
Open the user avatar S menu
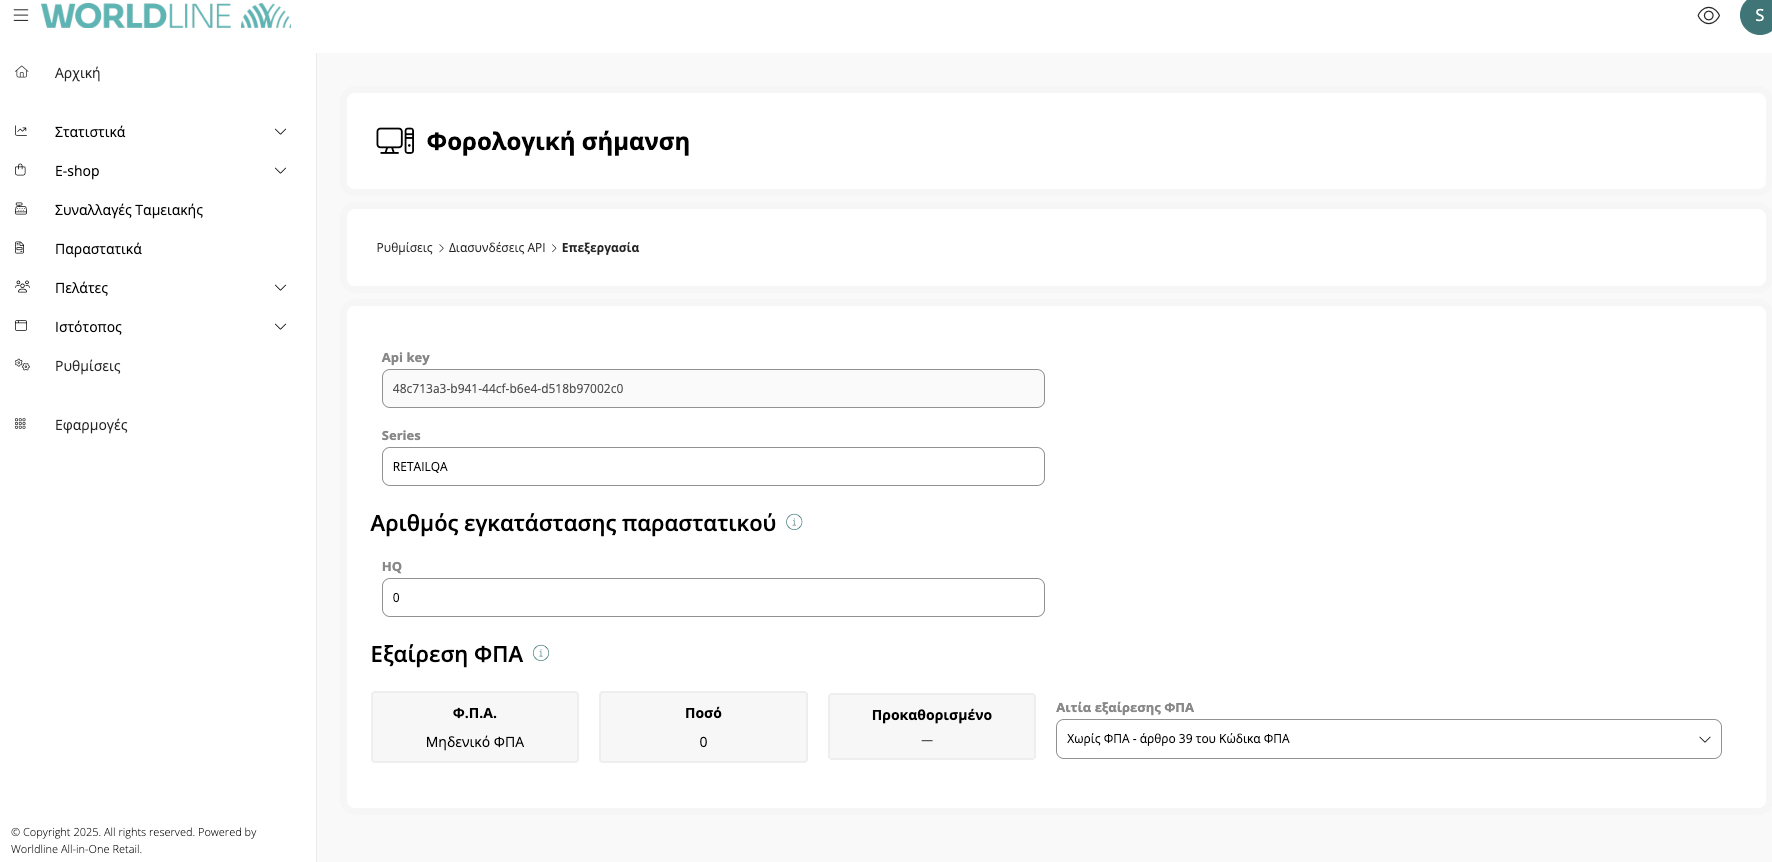[1758, 16]
